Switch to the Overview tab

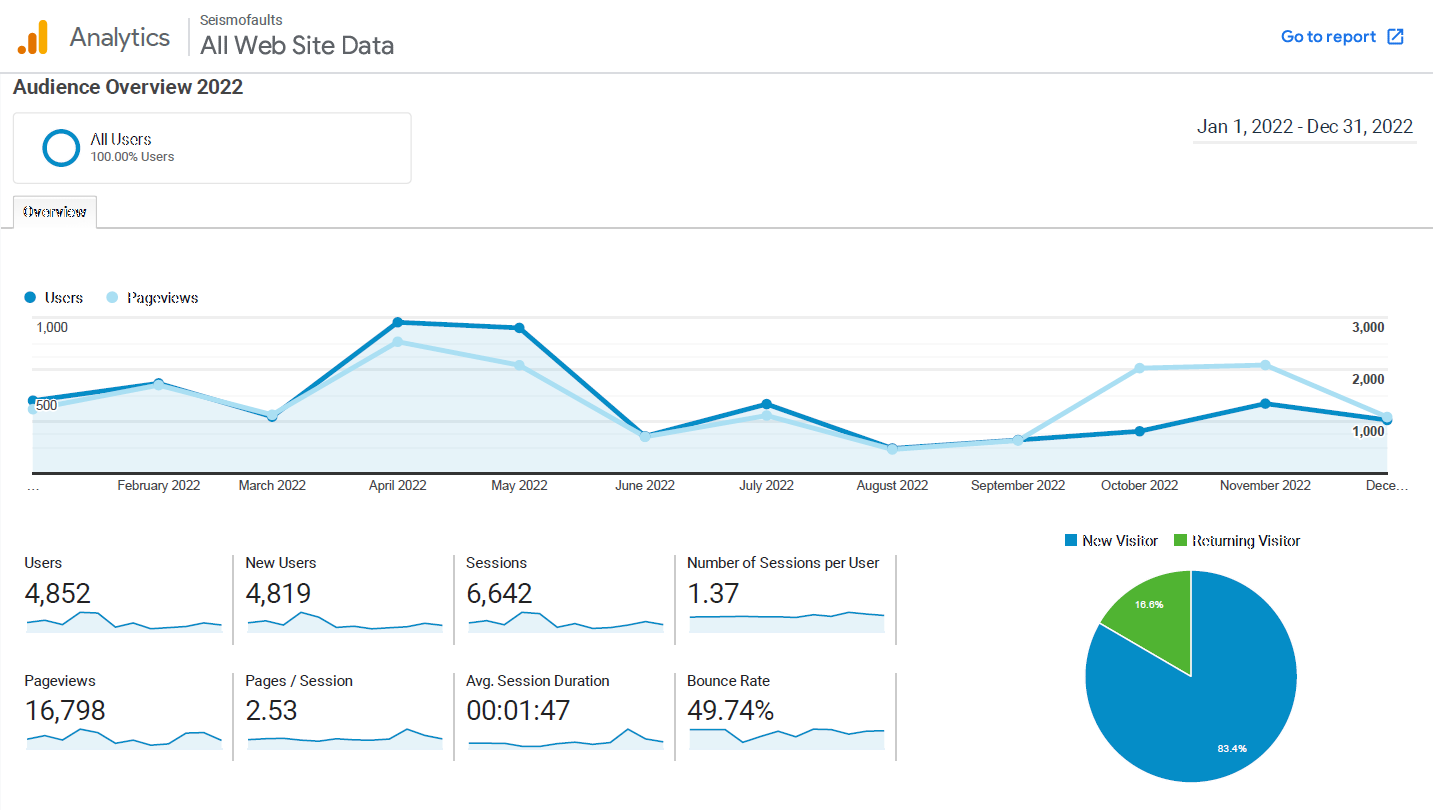pos(54,211)
